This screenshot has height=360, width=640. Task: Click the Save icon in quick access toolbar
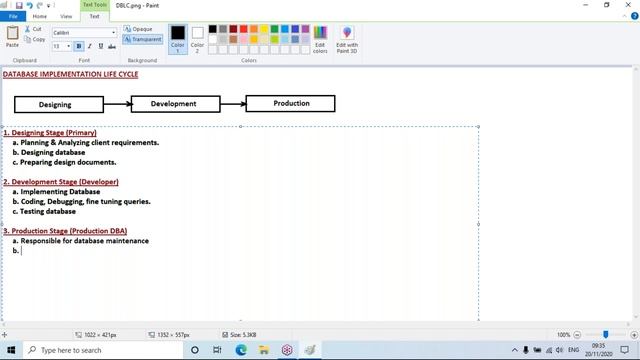click(x=19, y=5)
